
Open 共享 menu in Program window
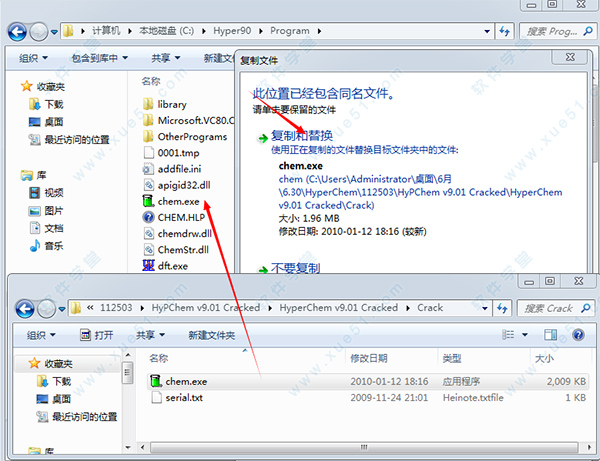pyautogui.click(x=165, y=58)
